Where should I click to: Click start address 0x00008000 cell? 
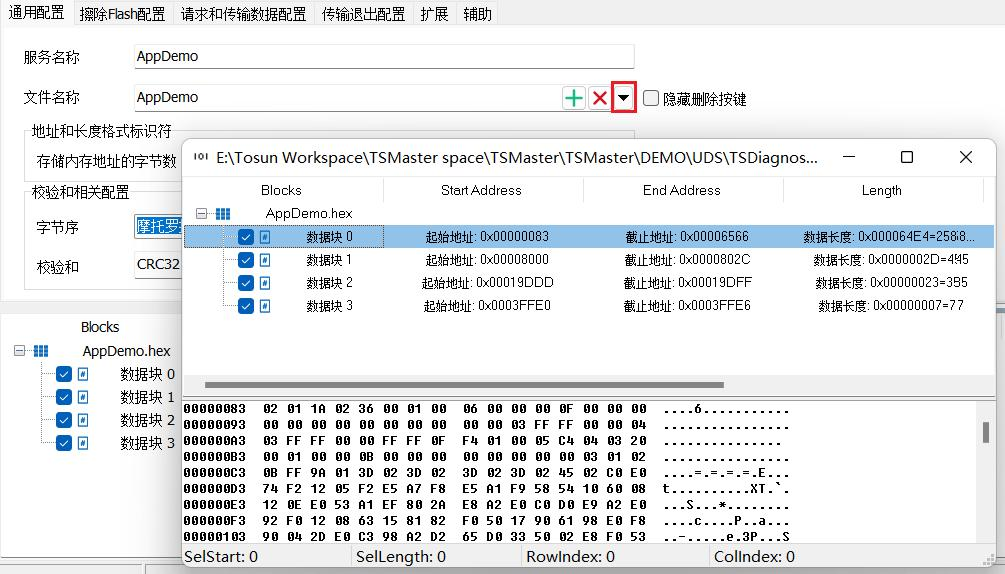click(487, 260)
